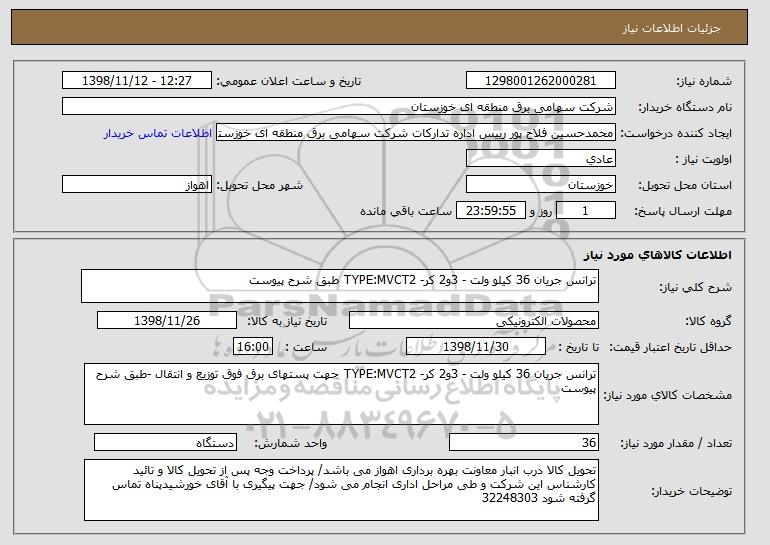This screenshot has width=770, height=545.
Task: Click the price validity date 1398/11/30
Action: tap(476, 347)
